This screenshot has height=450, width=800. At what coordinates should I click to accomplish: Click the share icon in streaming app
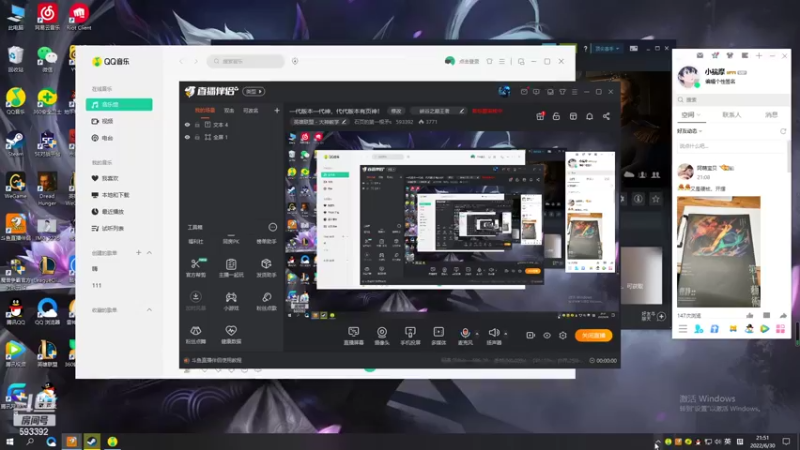click(606, 116)
